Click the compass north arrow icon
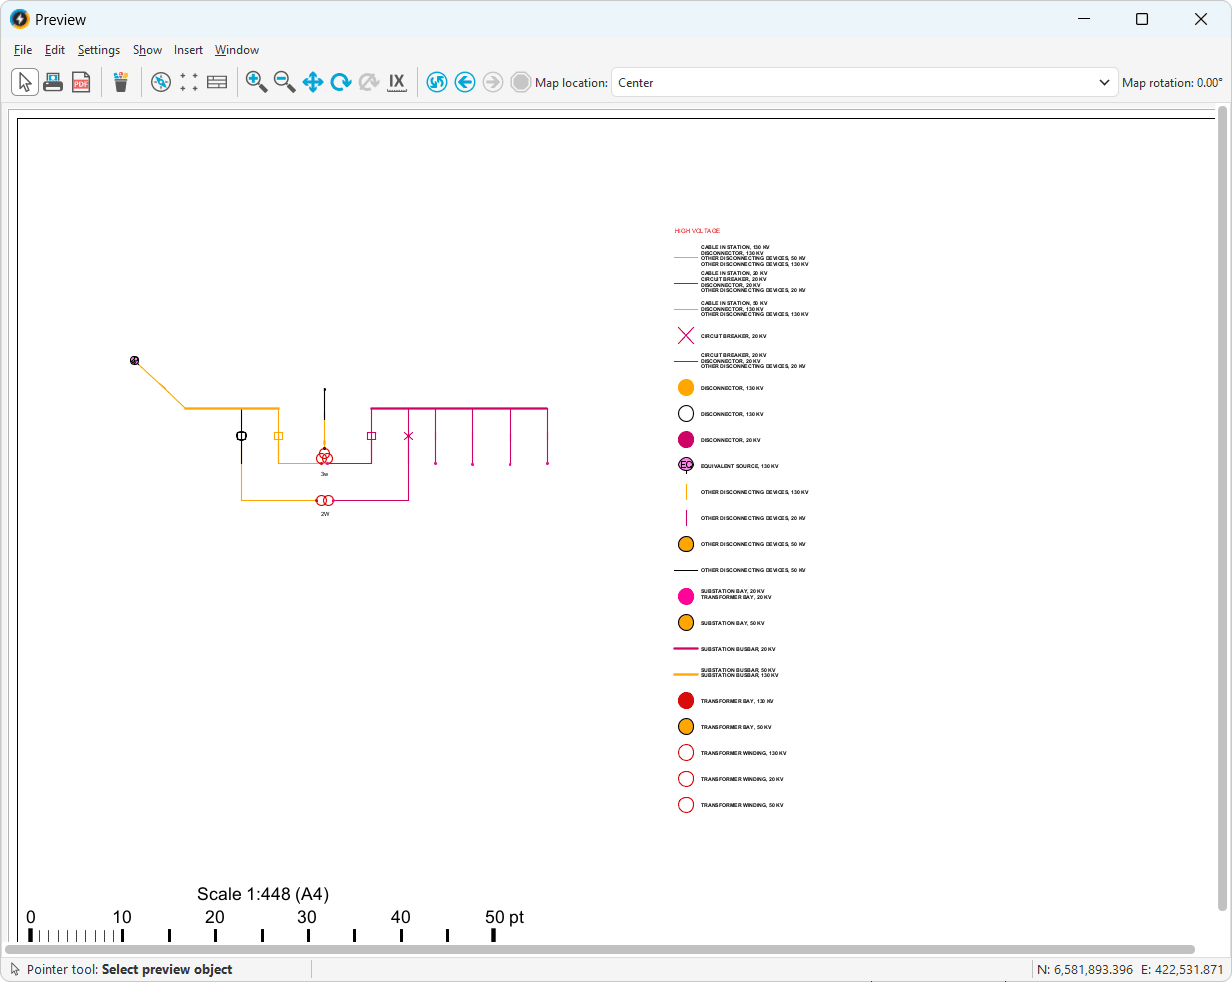1232x982 pixels. [161, 82]
